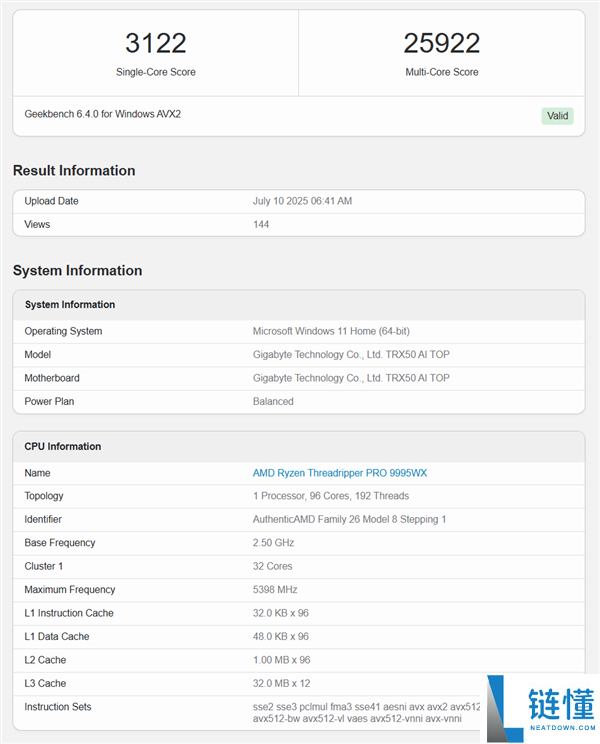This screenshot has width=600, height=744.
Task: Click the Operating System label
Action: [63, 331]
